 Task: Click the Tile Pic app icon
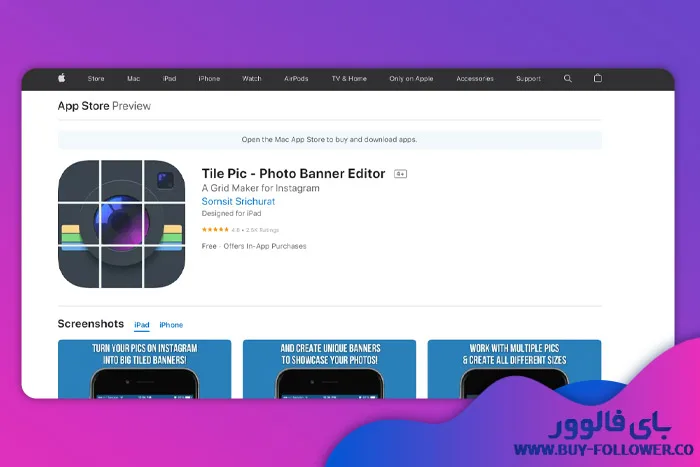[121, 224]
